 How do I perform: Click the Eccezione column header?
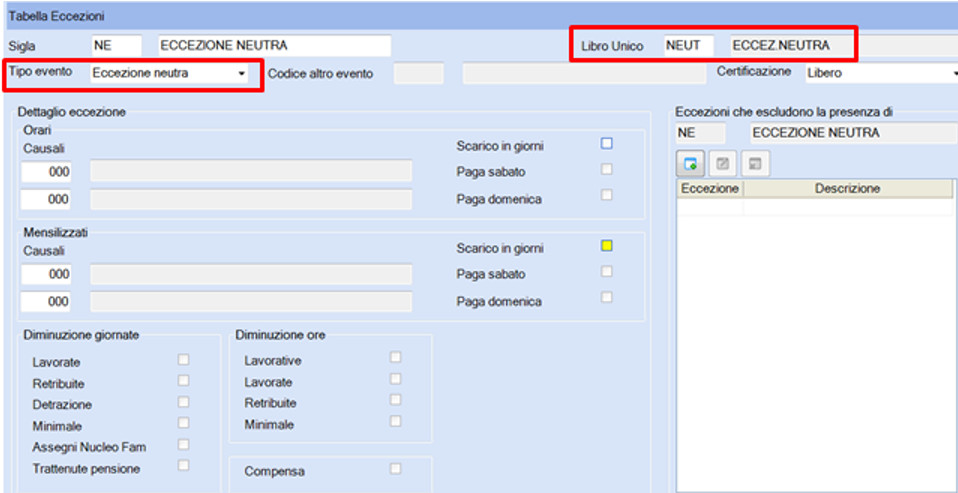click(710, 189)
